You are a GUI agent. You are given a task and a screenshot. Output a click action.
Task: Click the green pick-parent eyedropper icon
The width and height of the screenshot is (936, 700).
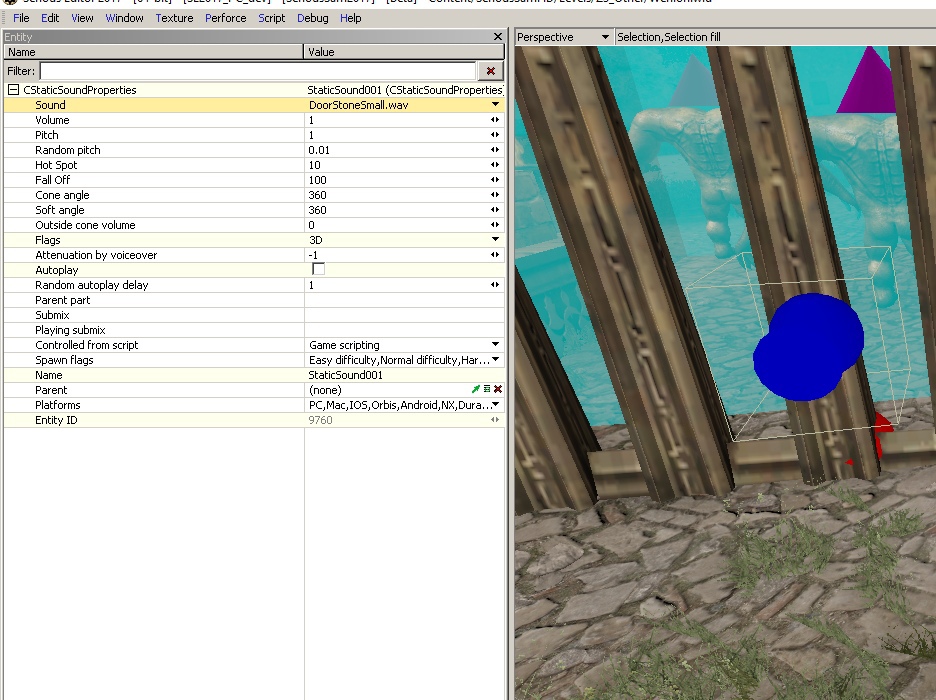[476, 389]
